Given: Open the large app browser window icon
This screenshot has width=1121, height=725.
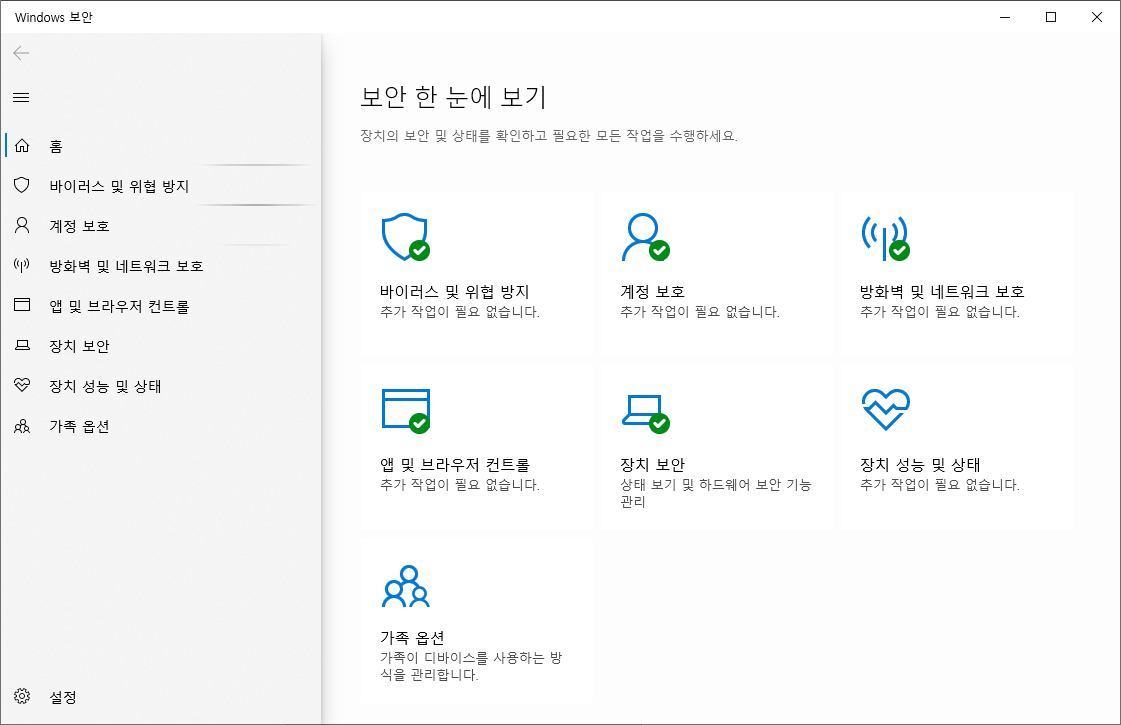Looking at the screenshot, I should click(406, 410).
